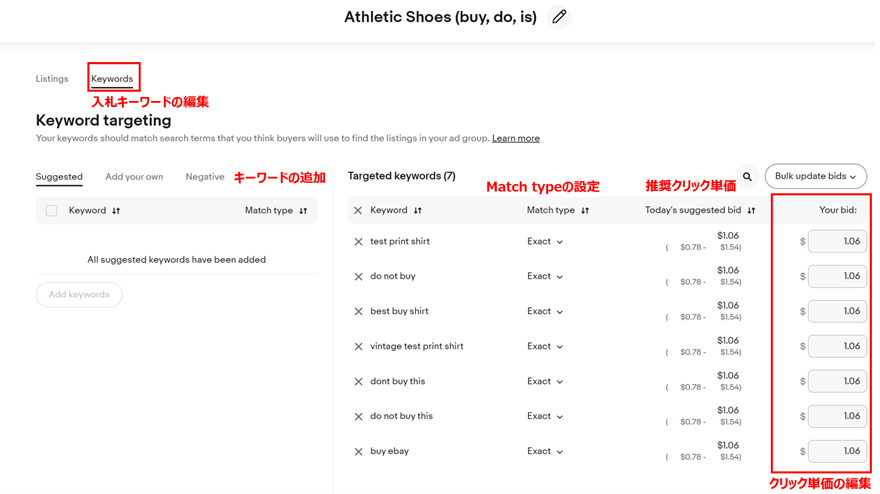The width and height of the screenshot is (880, 494).
Task: Delete 'best buy shirt' with its X icon
Action: tap(358, 312)
